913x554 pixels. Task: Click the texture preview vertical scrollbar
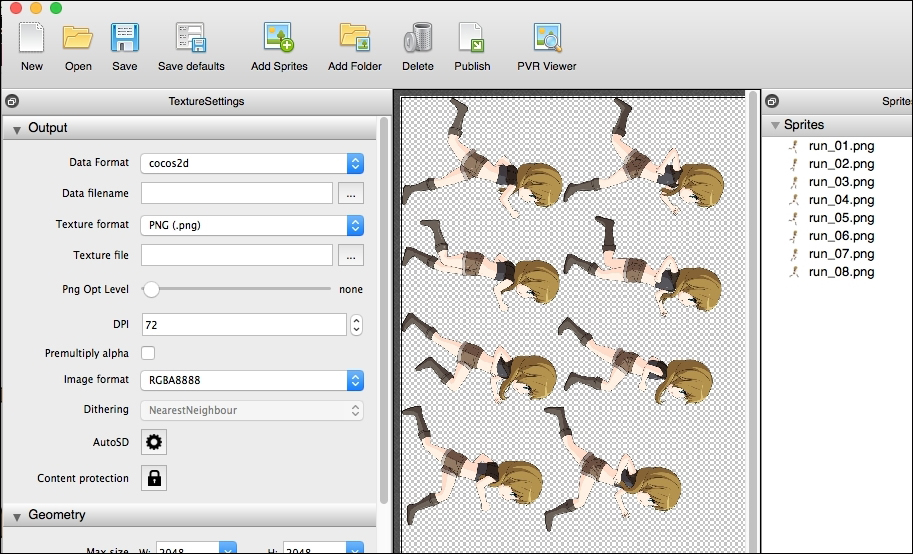[x=752, y=323]
